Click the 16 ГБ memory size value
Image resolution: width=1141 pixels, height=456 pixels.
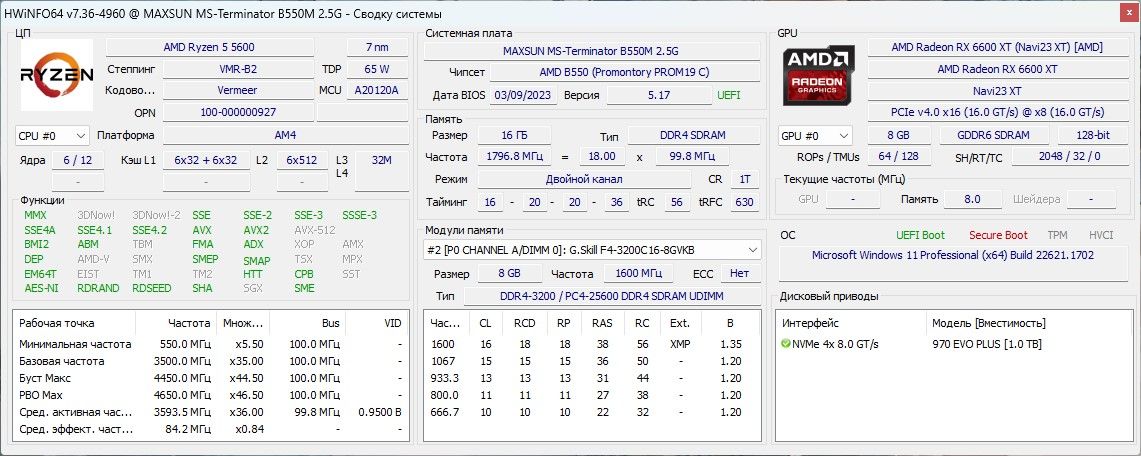[x=514, y=135]
